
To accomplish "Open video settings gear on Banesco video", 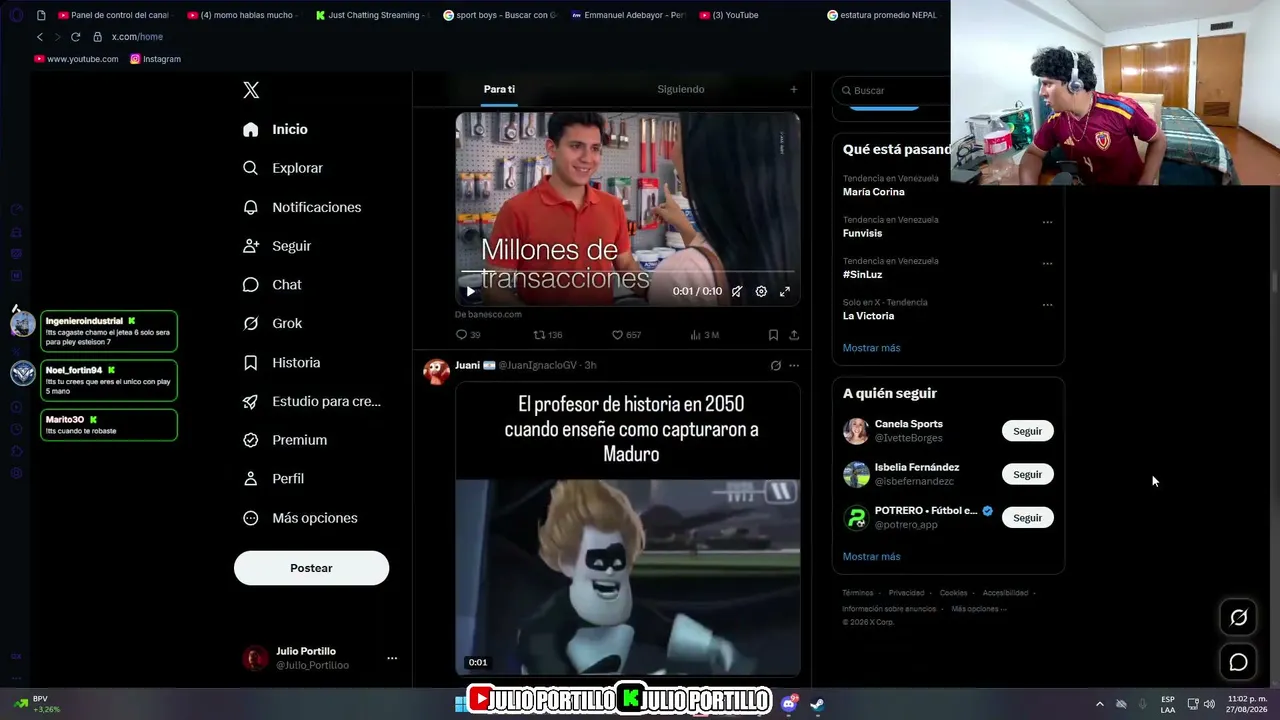I will pos(761,292).
